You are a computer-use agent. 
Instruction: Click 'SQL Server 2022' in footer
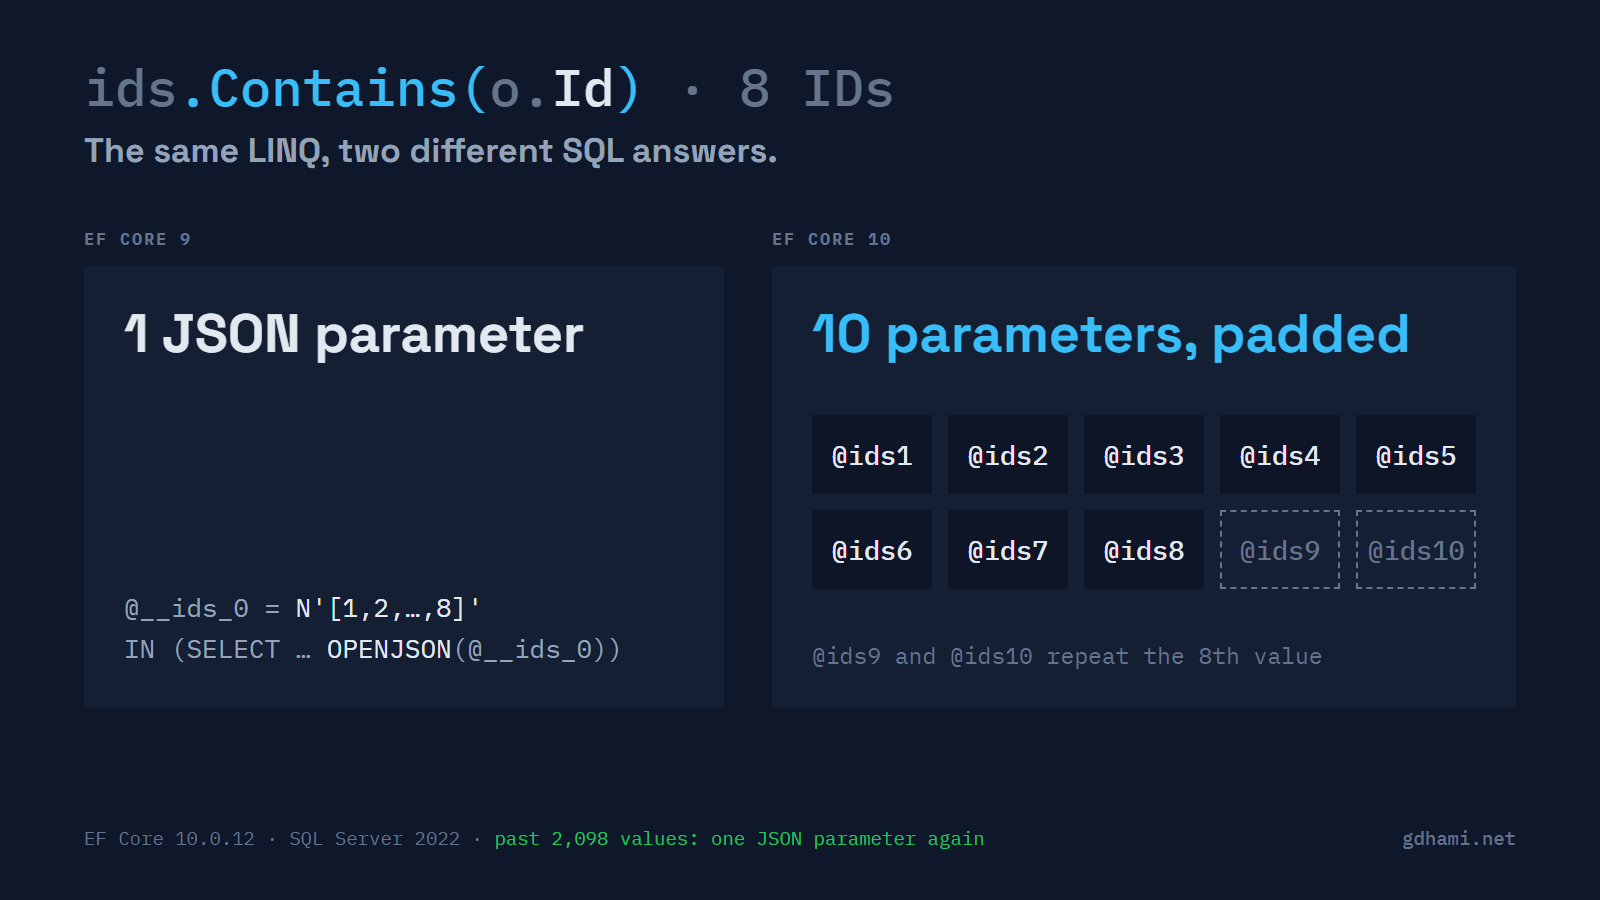pos(375,839)
